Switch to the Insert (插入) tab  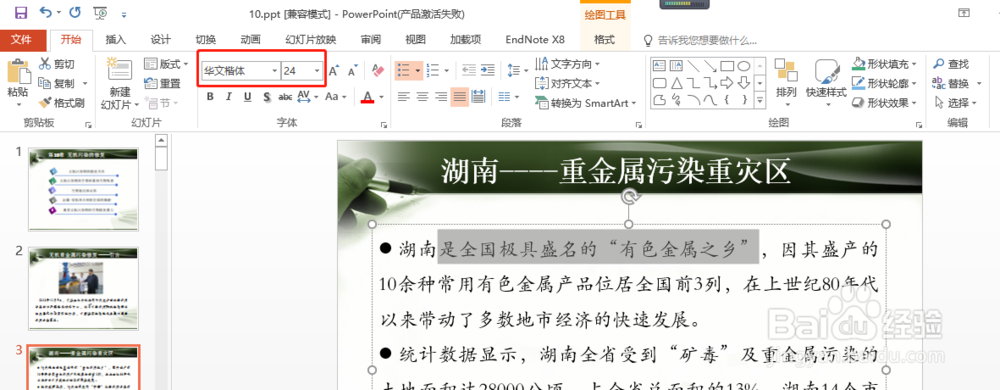coord(115,40)
